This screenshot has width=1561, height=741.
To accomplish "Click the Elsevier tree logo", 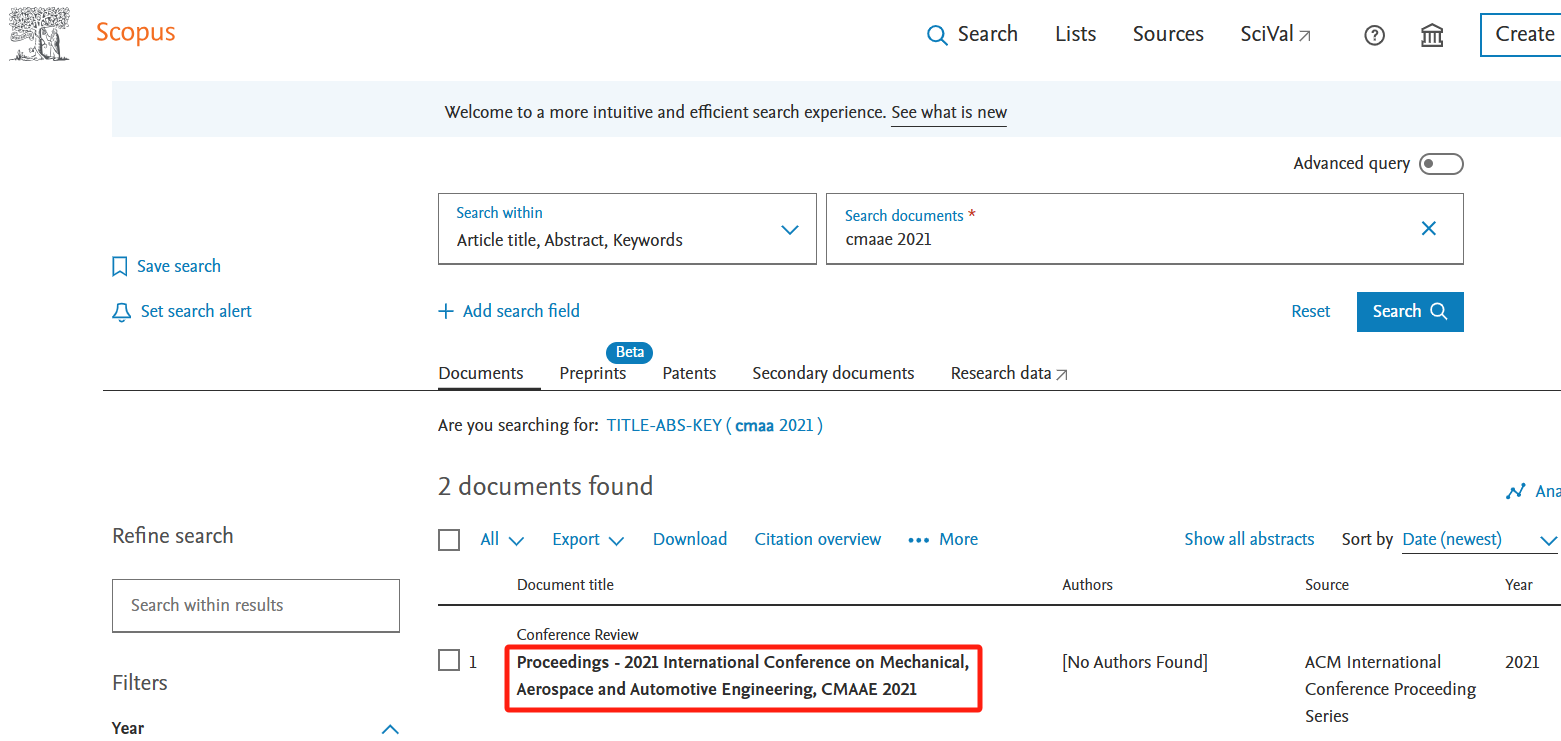I will tap(39, 34).
